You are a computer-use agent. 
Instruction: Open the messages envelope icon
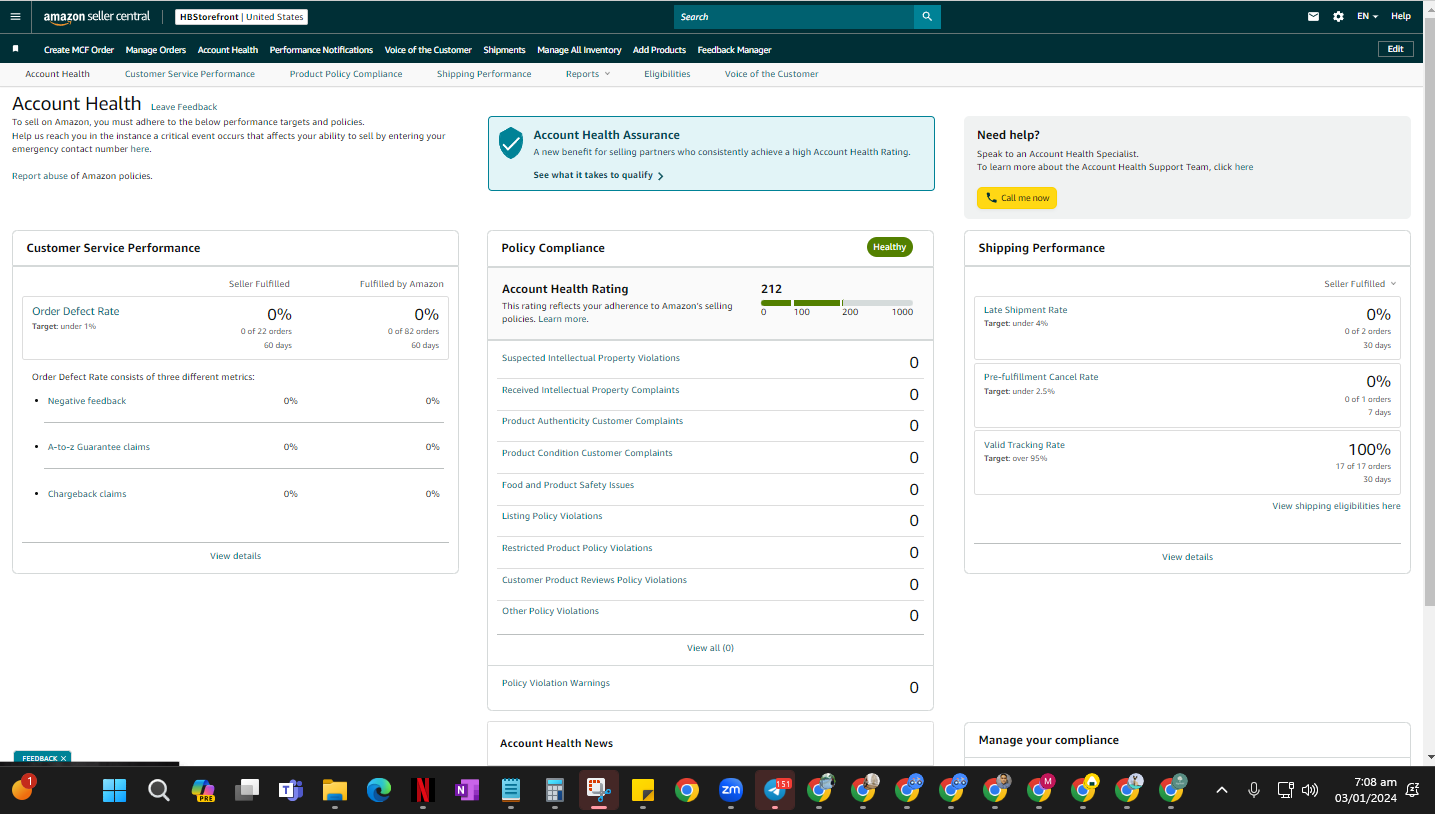point(1314,16)
